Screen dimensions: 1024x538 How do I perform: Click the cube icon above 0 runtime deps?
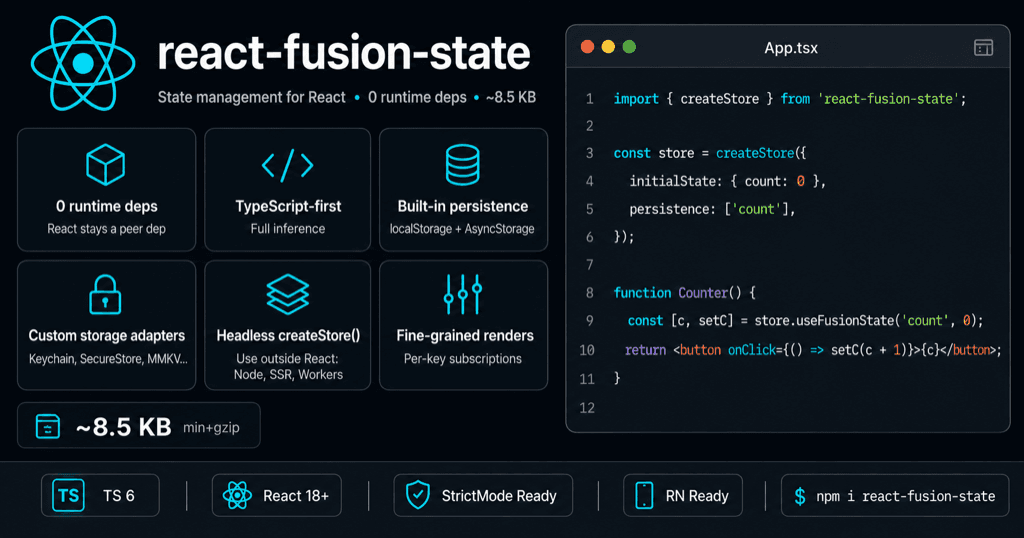click(105, 165)
